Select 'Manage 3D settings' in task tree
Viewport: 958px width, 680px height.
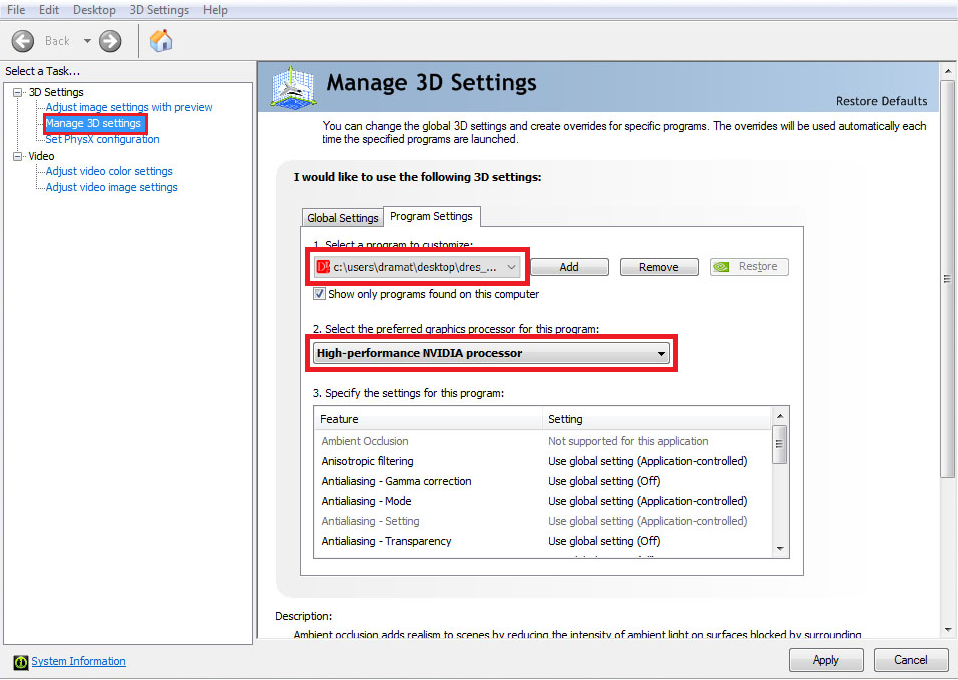93,123
